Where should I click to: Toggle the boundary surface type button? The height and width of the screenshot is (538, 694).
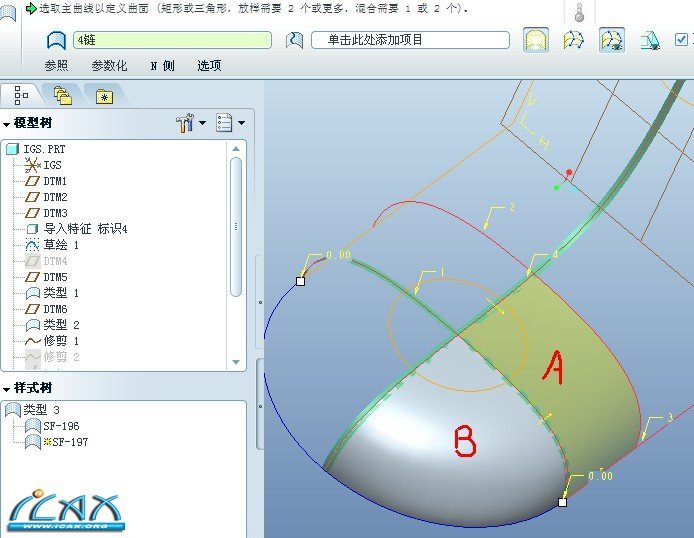pos(536,40)
